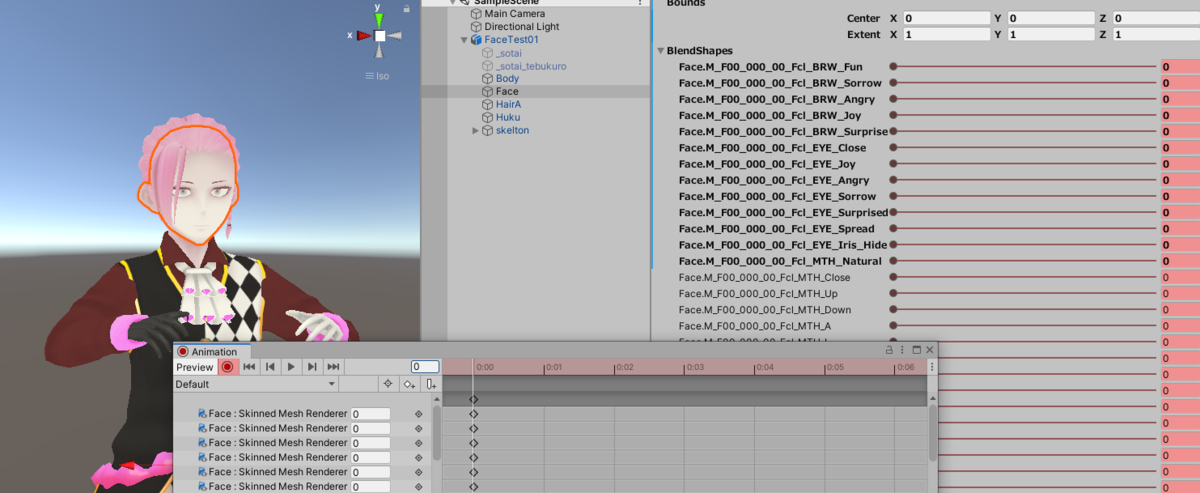Click the Animation property list scrollbar
This screenshot has height=493, width=1200.
436,435
